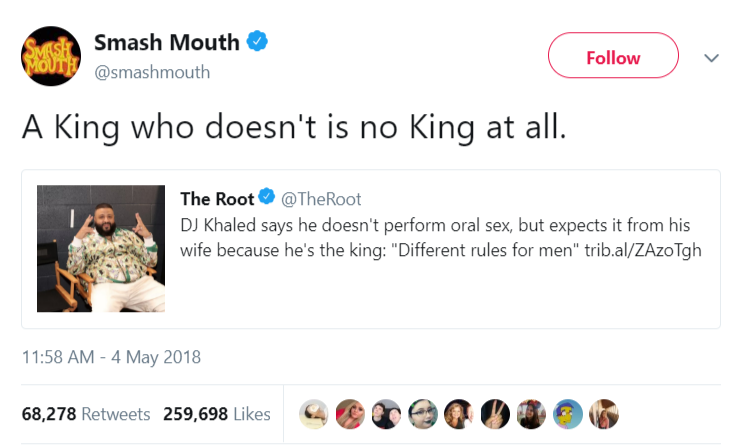
Task: Click the 11:58 AM - 4 May 2018 timestamp
Action: click(111, 356)
